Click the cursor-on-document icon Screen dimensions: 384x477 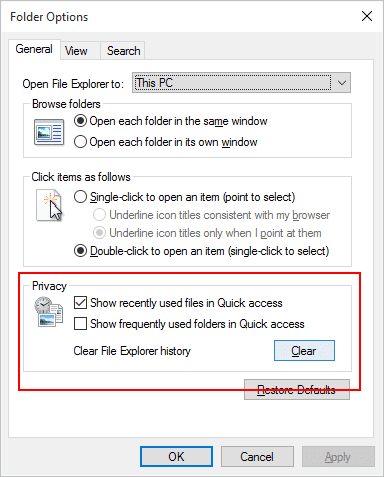pyautogui.click(x=50, y=205)
